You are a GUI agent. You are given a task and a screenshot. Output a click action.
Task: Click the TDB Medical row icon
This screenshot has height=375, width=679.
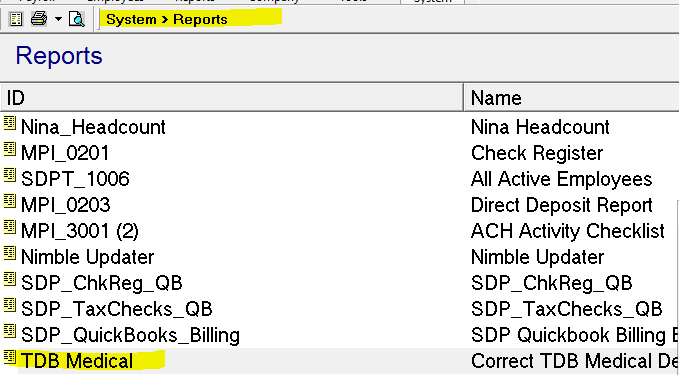[10, 357]
